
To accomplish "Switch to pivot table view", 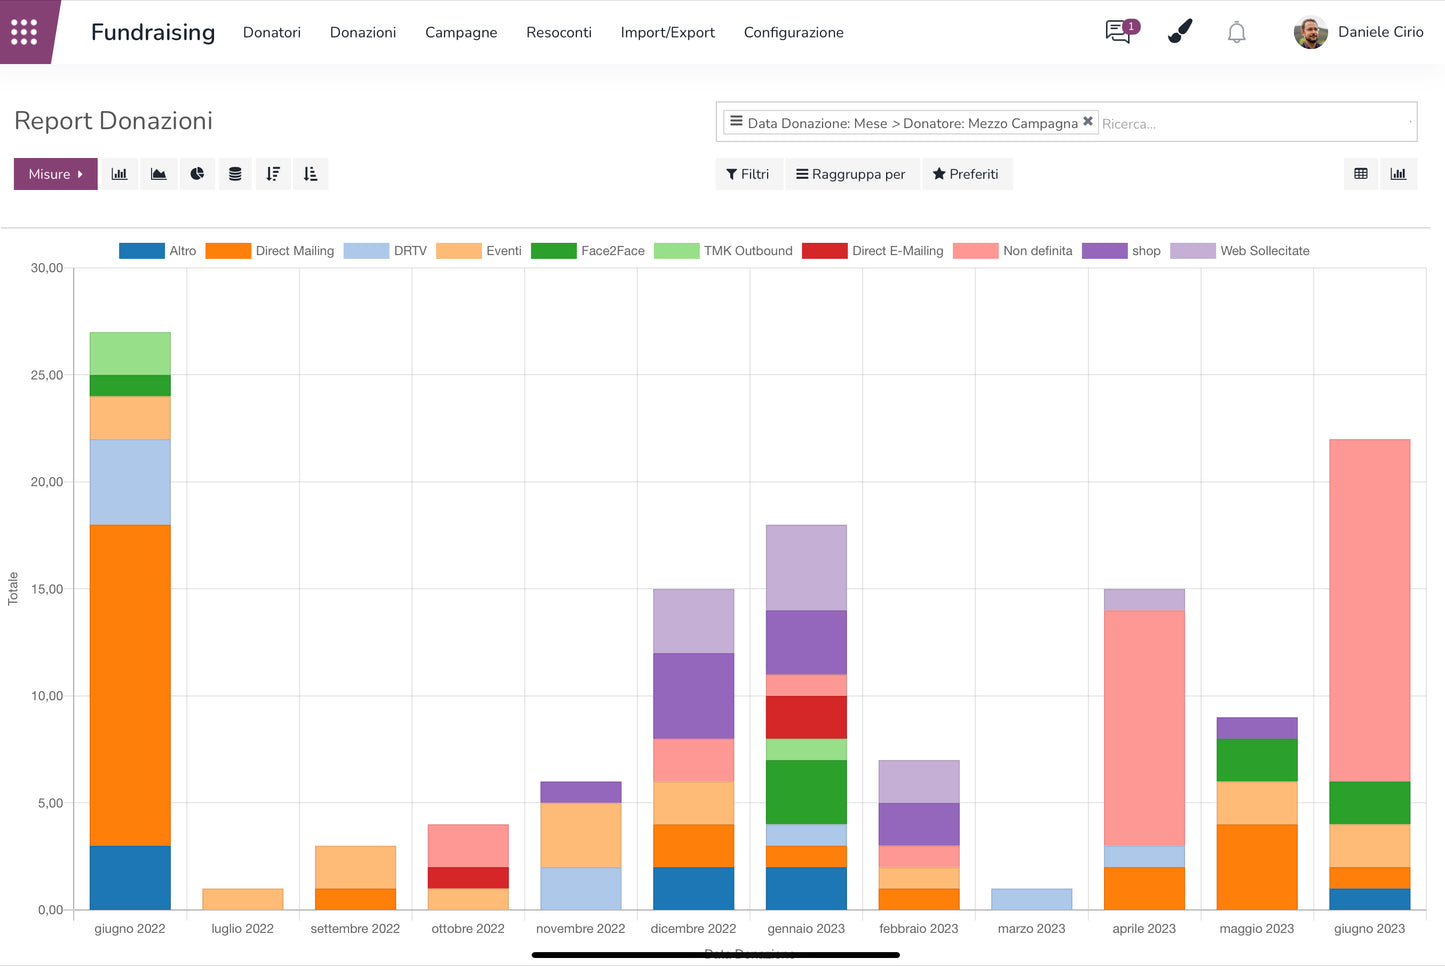I will point(1361,174).
